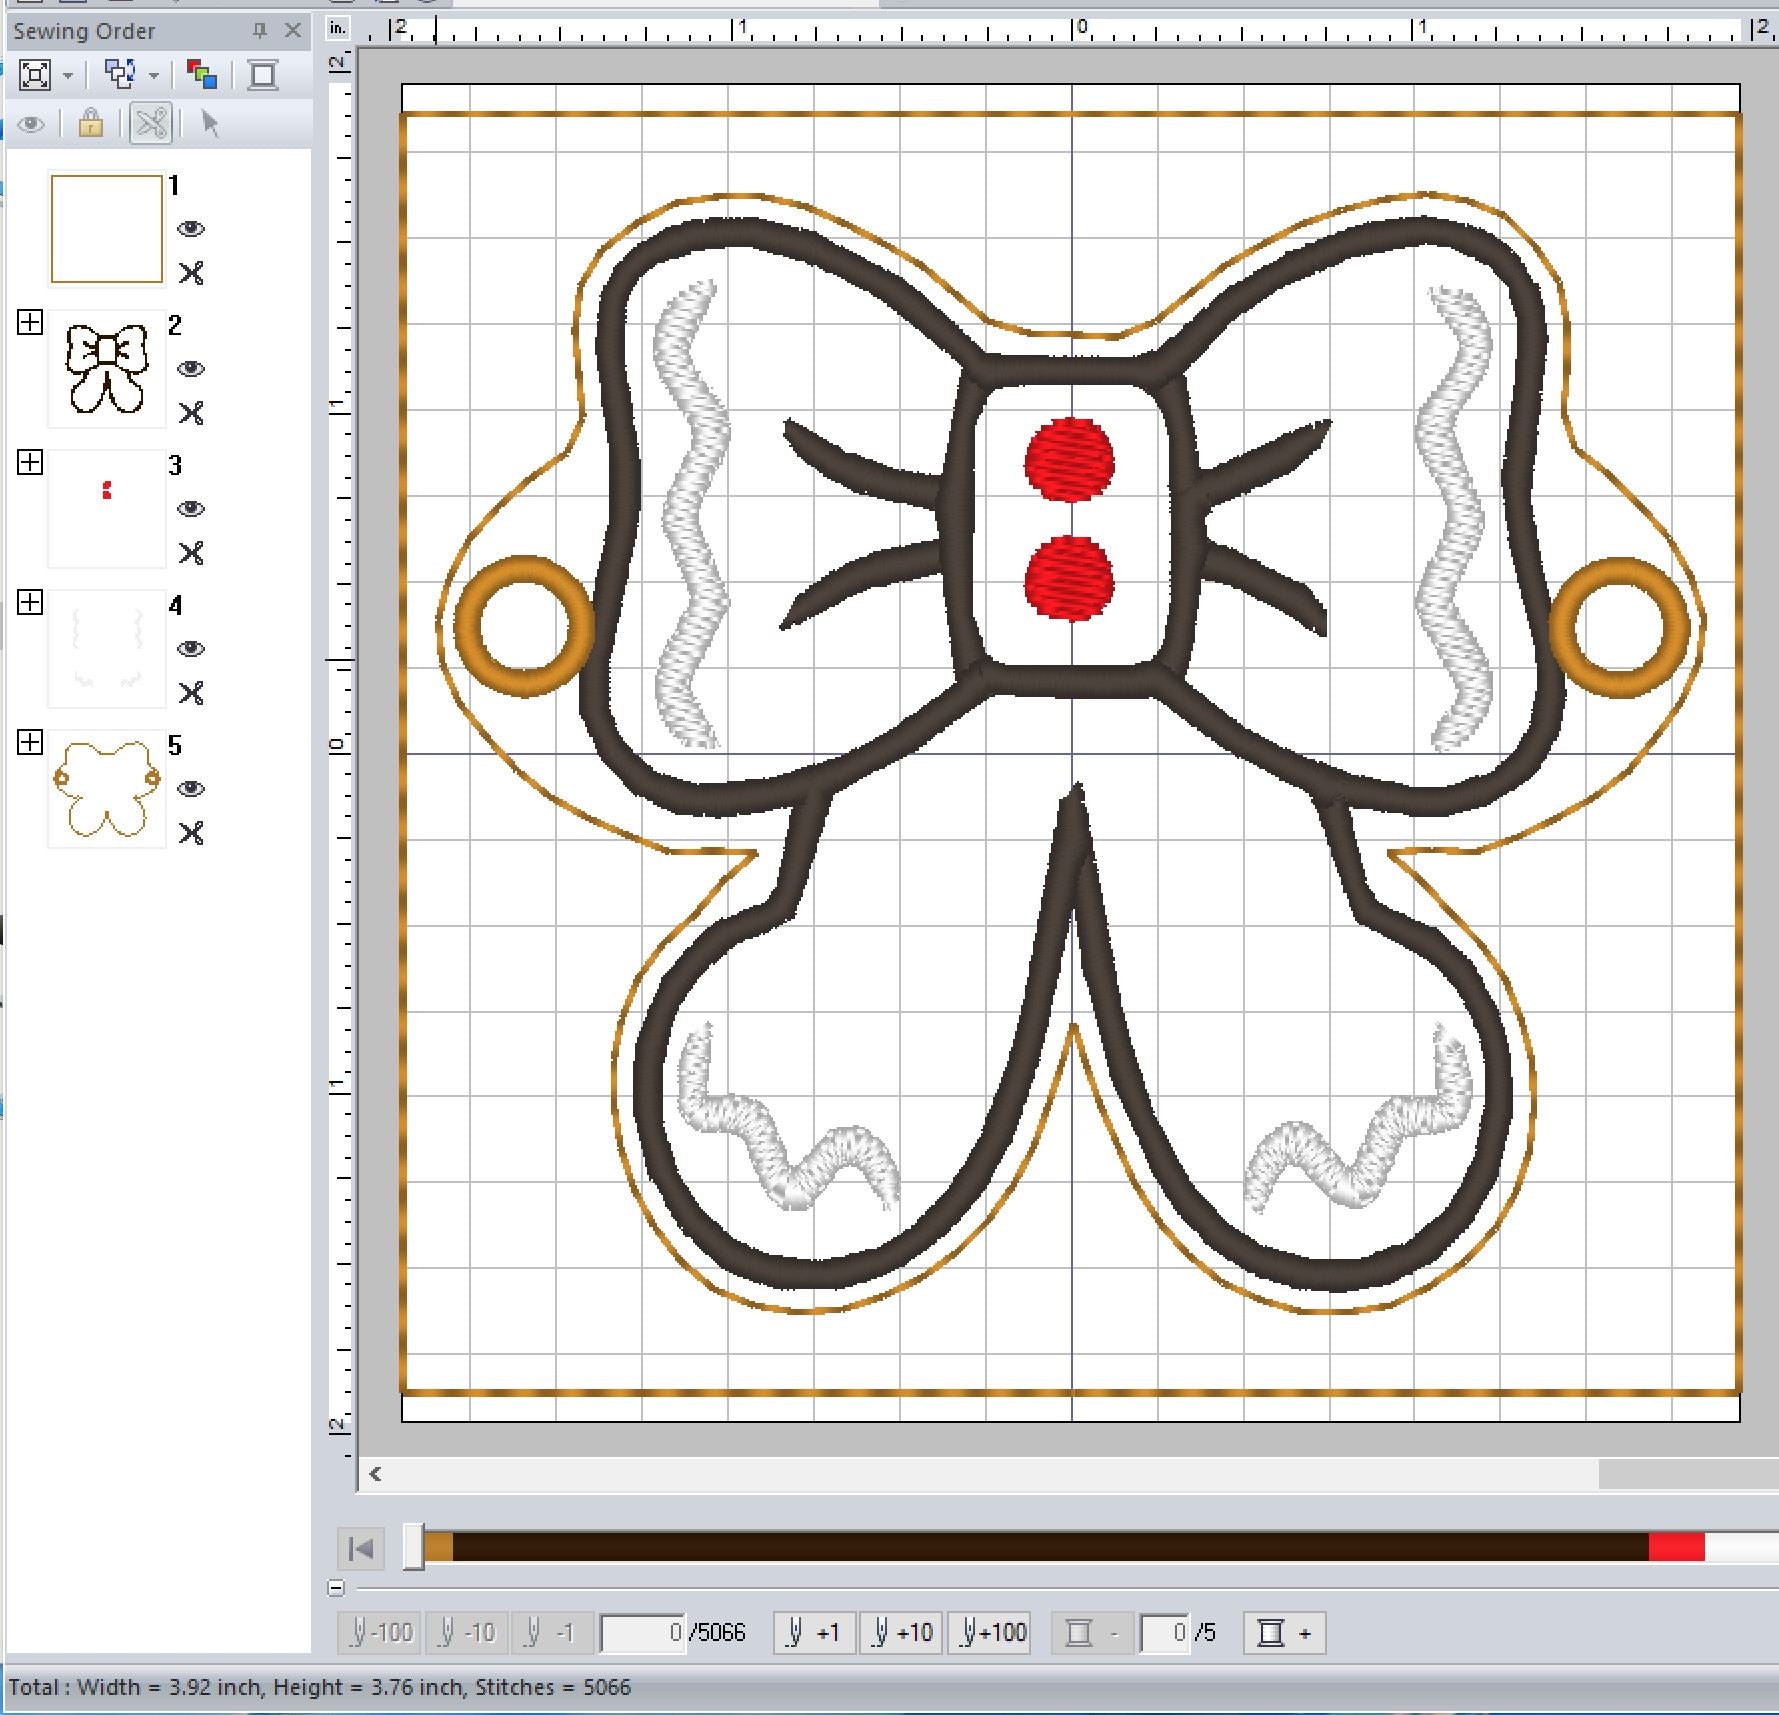
Task: Open the select objects dropdown arrow
Action: pos(154,76)
